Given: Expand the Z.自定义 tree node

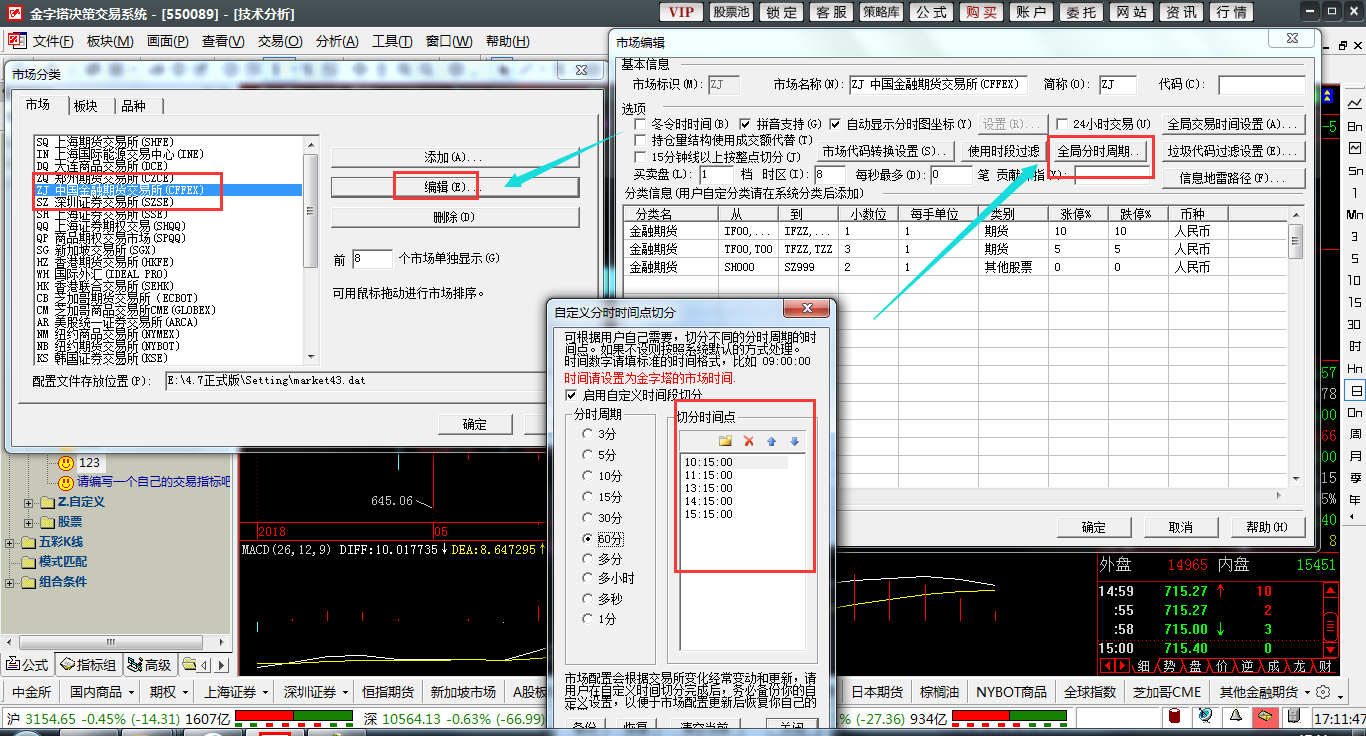Looking at the screenshot, I should pyautogui.click(x=29, y=502).
